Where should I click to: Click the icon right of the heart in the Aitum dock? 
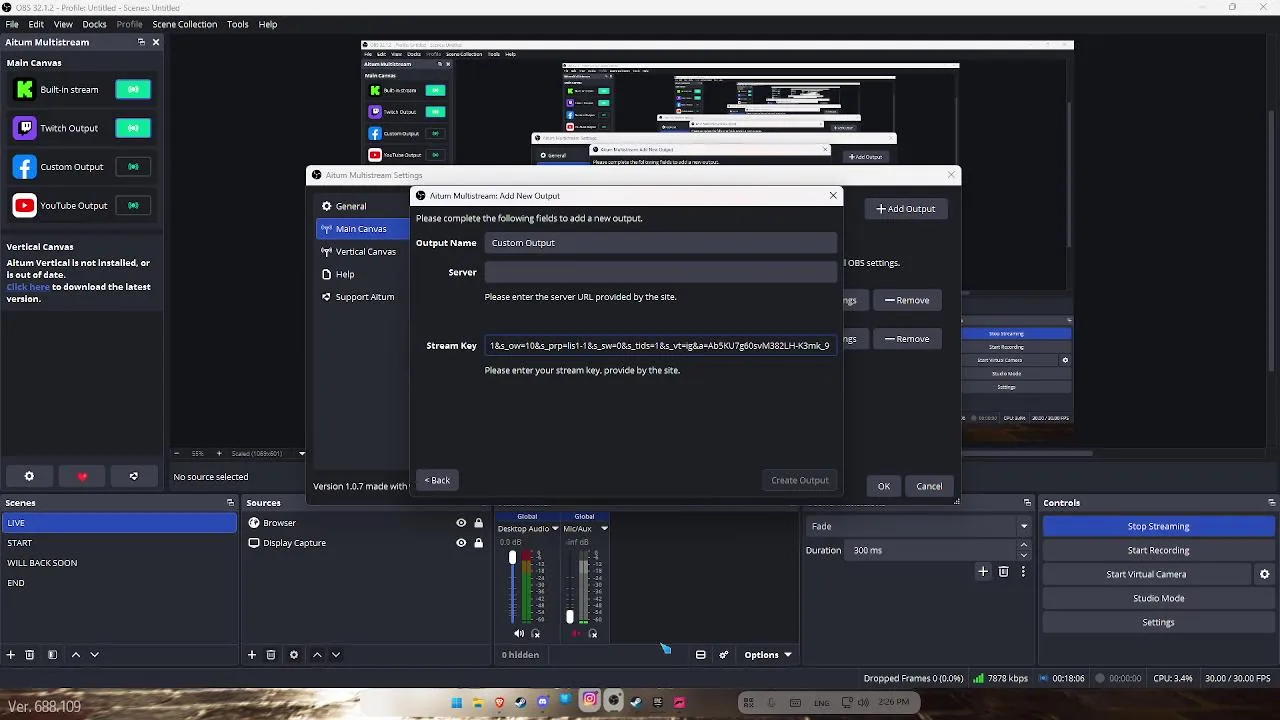pos(133,477)
